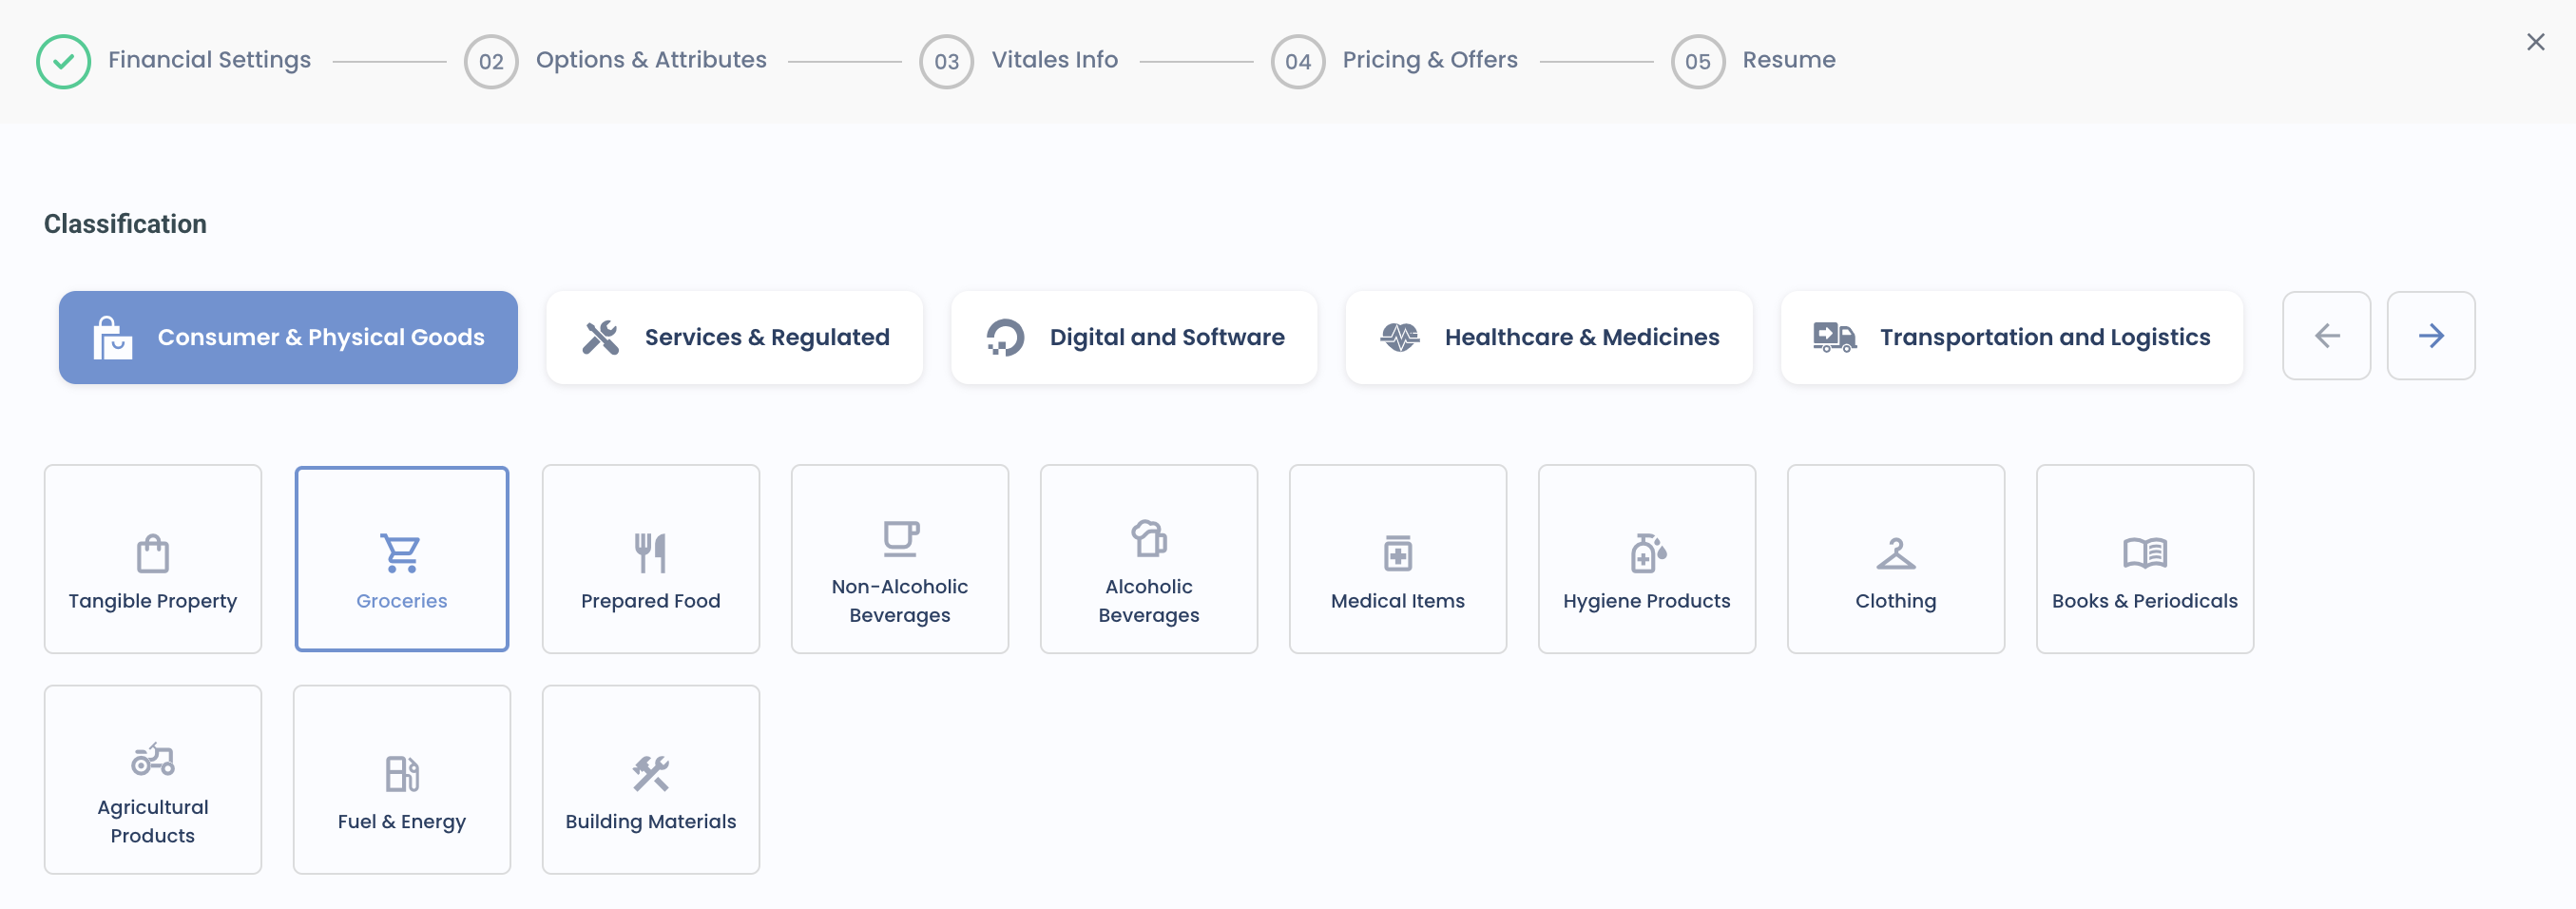The image size is (2576, 909).
Task: Select the Groceries shopping cart icon
Action: [x=401, y=553]
